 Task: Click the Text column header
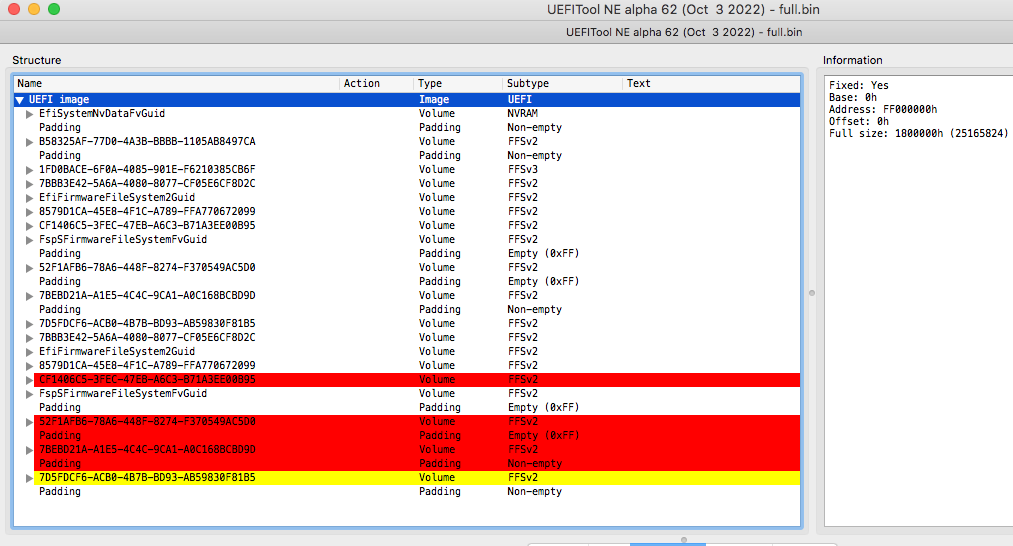[711, 83]
